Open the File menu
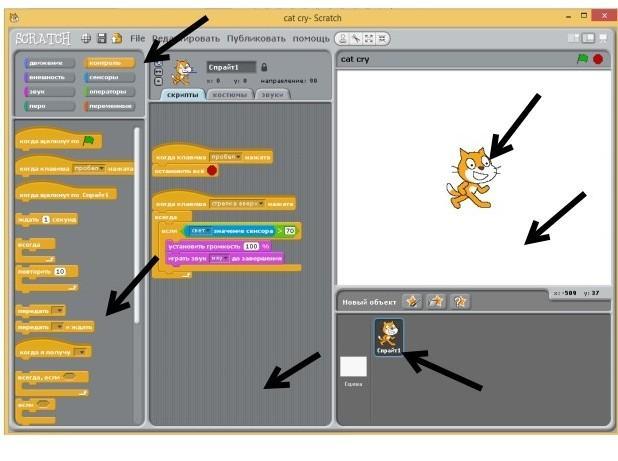 pyautogui.click(x=138, y=39)
